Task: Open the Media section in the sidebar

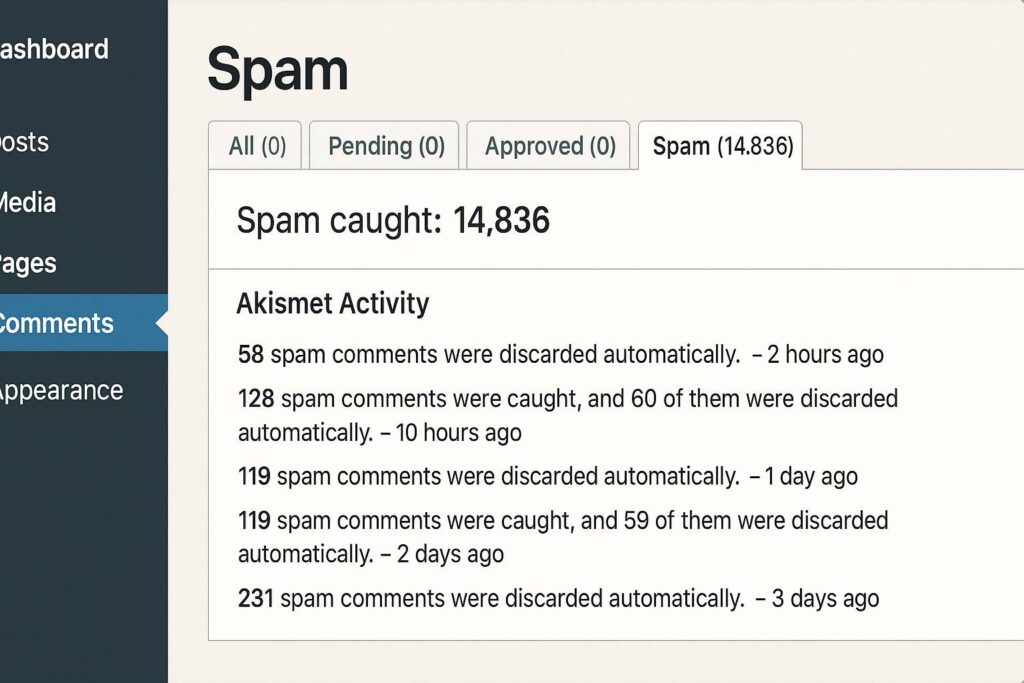Action: (28, 203)
